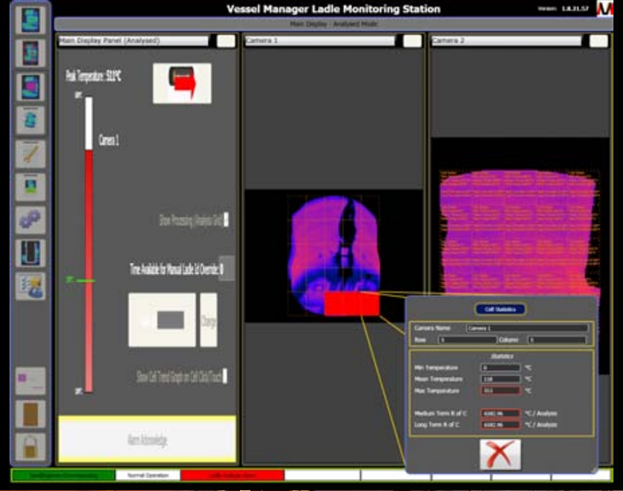Screen dimensions: 623x491
Task: Toggle Show Processing Analysis Grid checkbox
Action: point(227,219)
